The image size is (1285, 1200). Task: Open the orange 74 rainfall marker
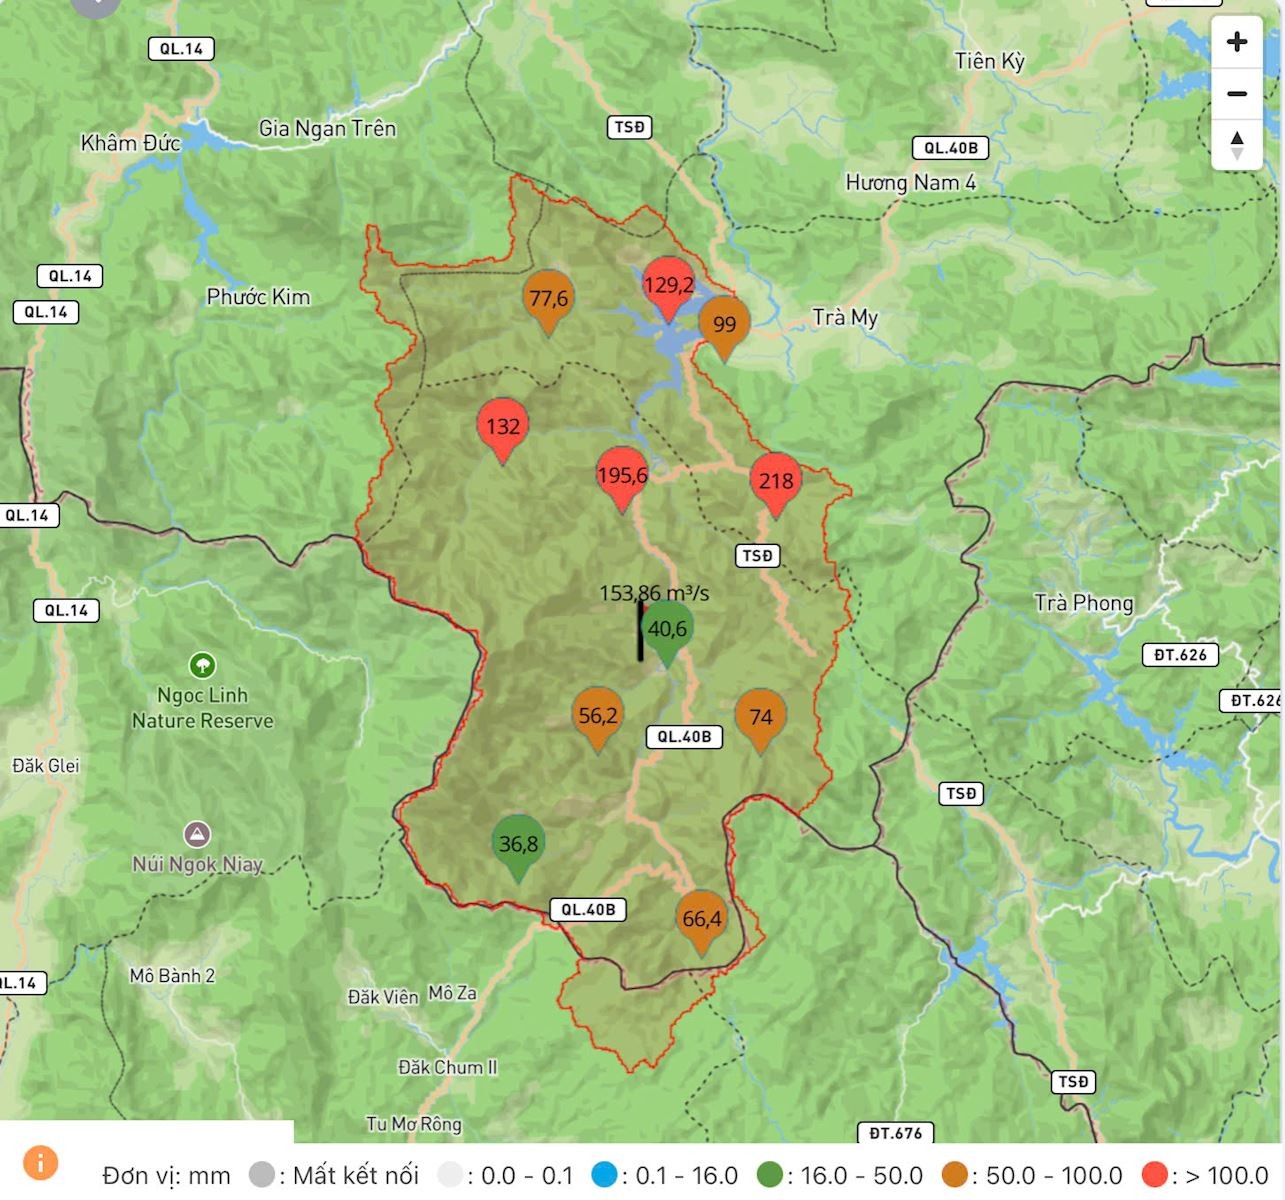pyautogui.click(x=760, y=717)
